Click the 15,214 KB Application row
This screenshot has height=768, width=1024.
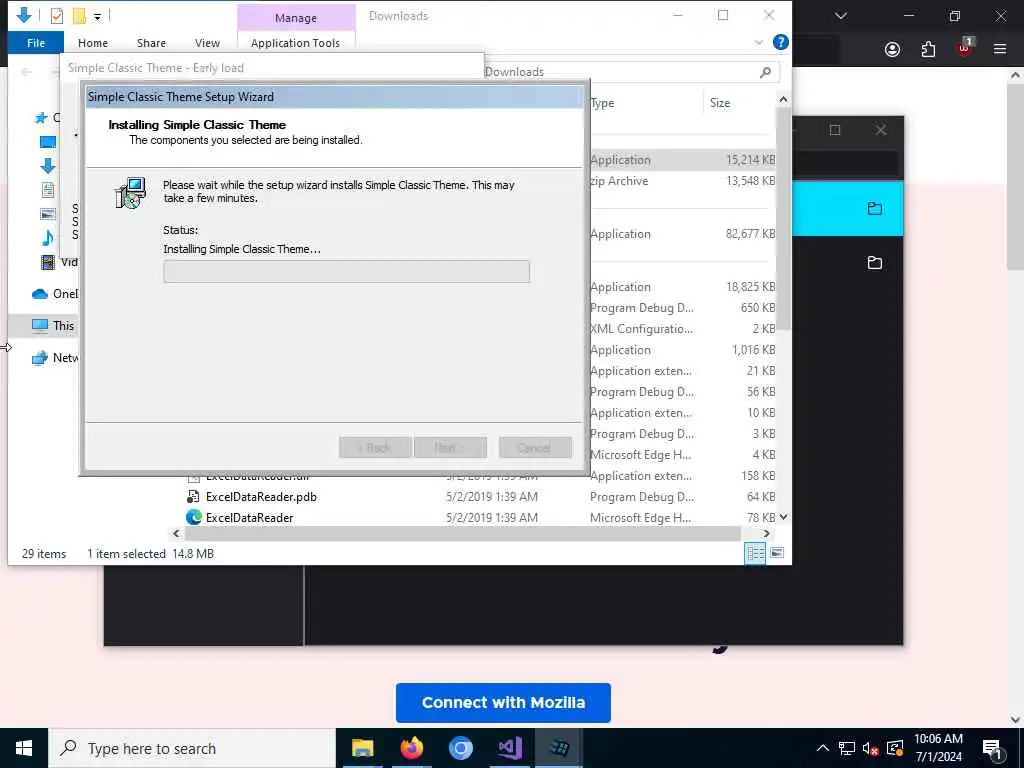click(x=682, y=160)
